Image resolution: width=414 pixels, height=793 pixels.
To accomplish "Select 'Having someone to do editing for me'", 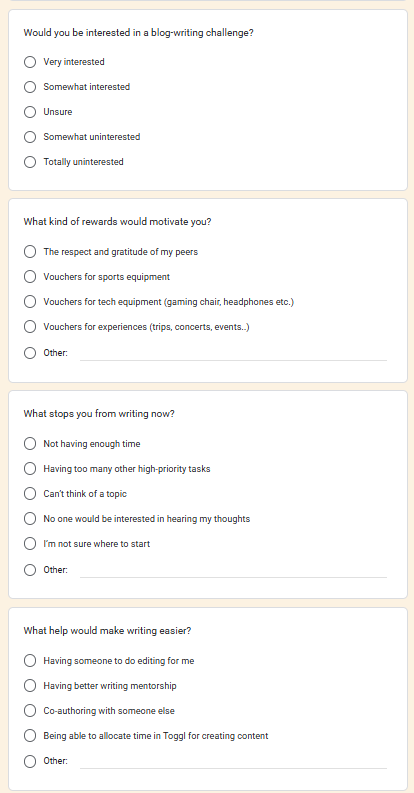I will click(x=30, y=660).
